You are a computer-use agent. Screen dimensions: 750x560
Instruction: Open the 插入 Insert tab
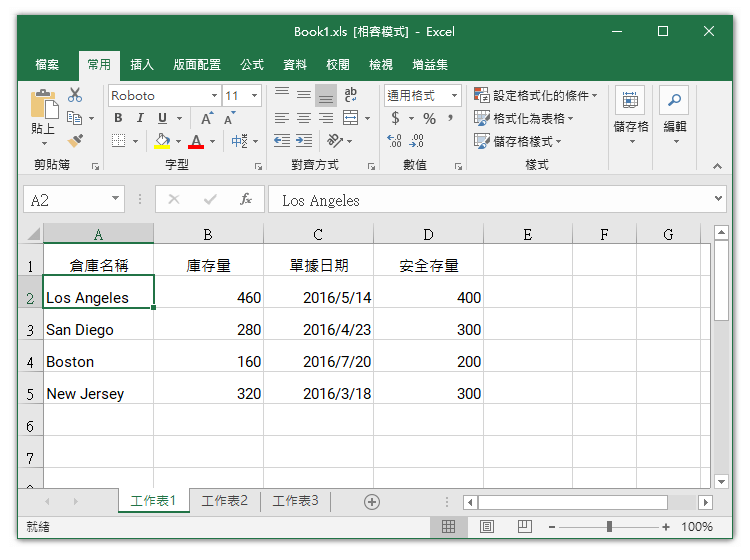(142, 65)
